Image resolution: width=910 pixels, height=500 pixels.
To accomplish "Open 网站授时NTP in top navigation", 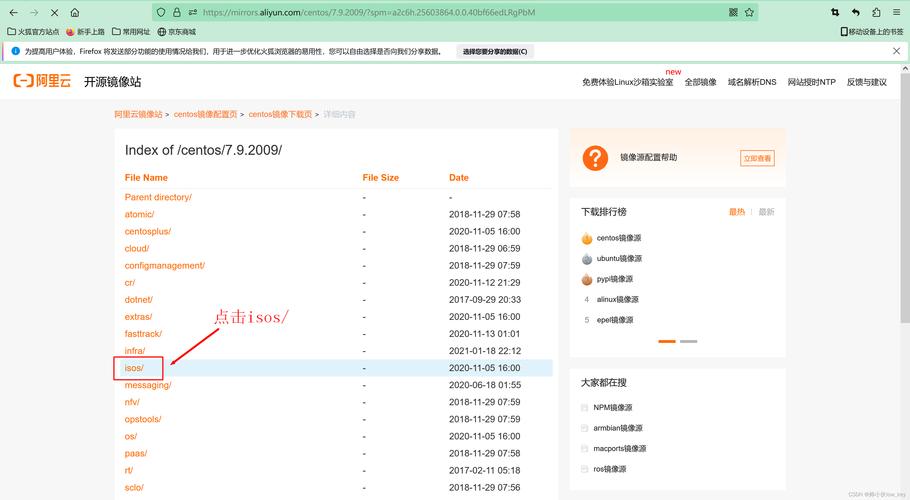I will (811, 82).
